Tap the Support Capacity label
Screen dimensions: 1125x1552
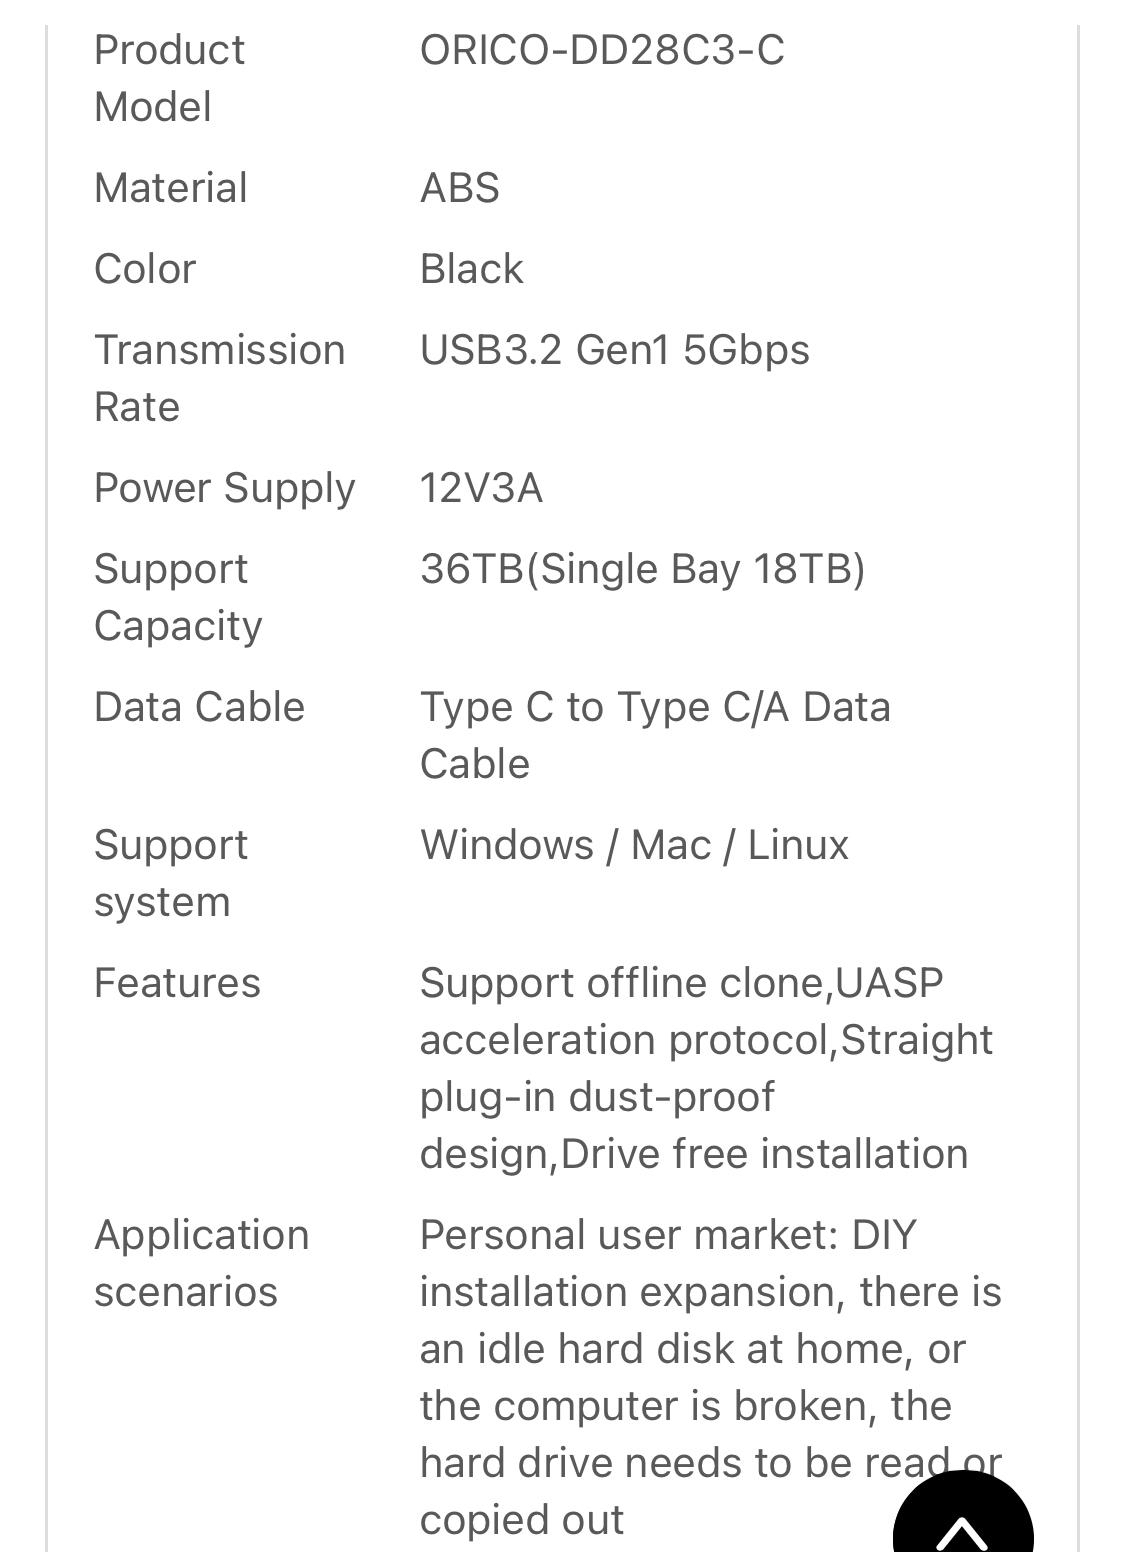pos(178,597)
